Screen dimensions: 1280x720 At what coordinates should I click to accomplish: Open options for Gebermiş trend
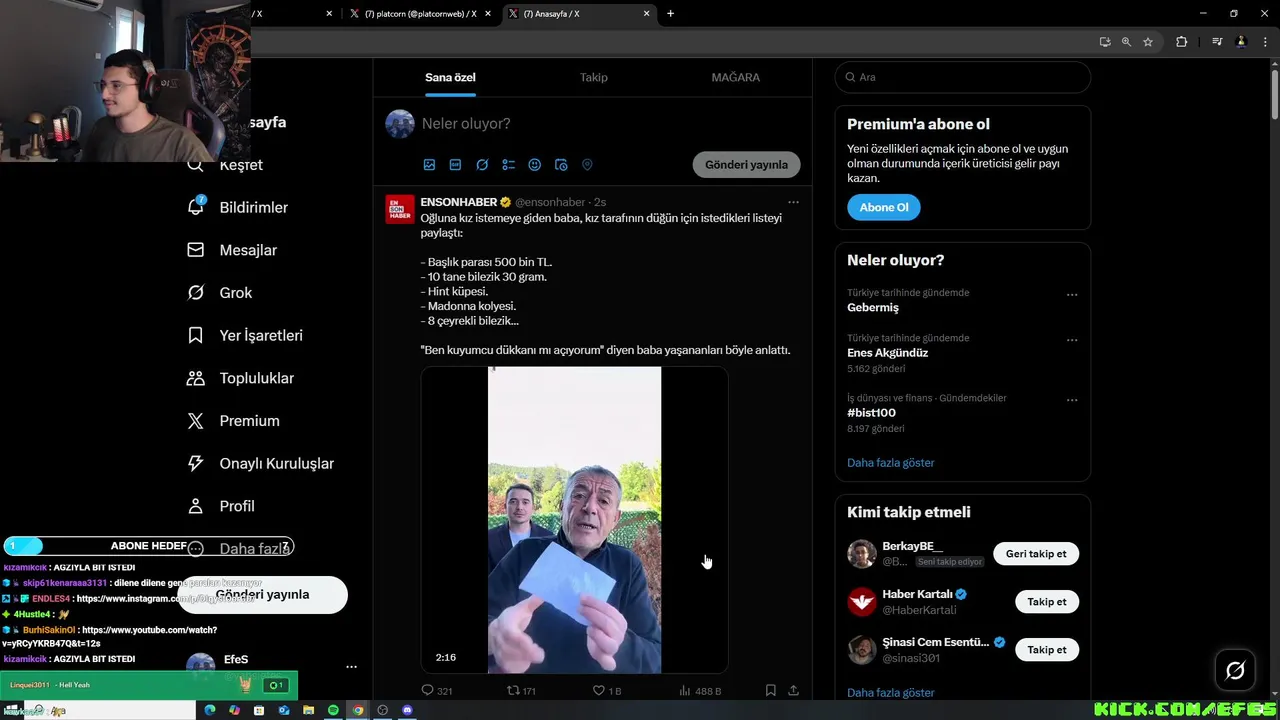tap(1072, 295)
